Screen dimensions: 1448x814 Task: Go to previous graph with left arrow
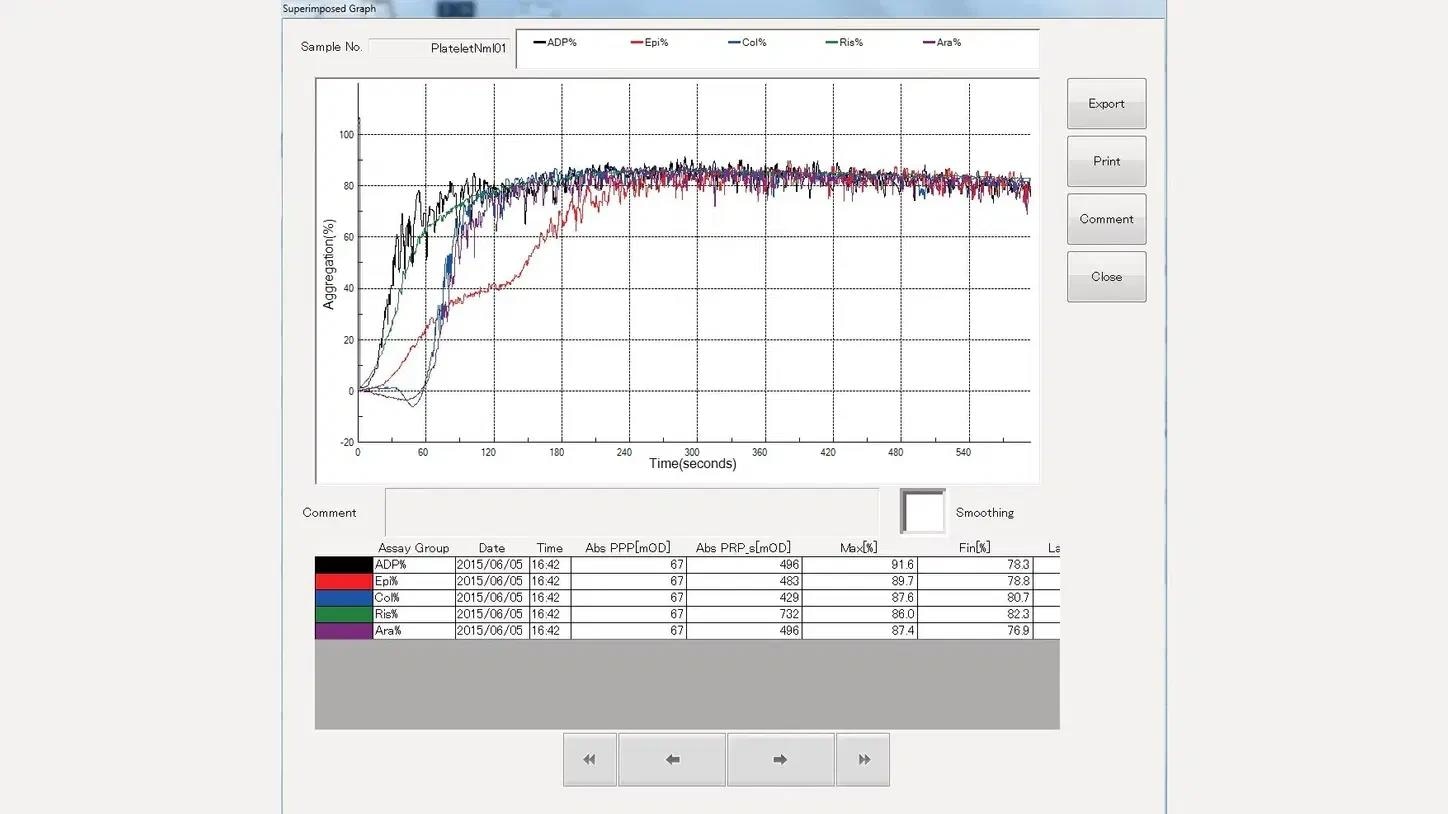coord(672,760)
